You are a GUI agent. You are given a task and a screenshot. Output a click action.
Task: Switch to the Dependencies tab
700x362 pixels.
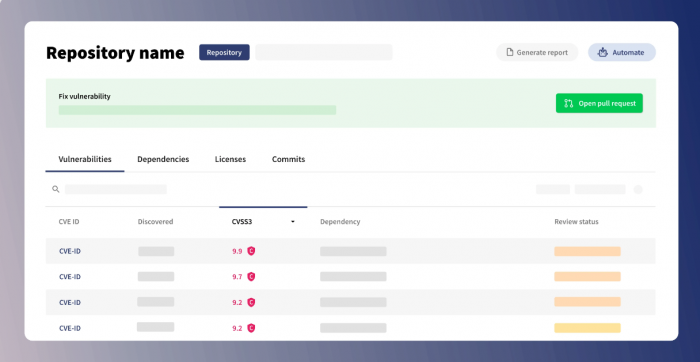pos(163,159)
